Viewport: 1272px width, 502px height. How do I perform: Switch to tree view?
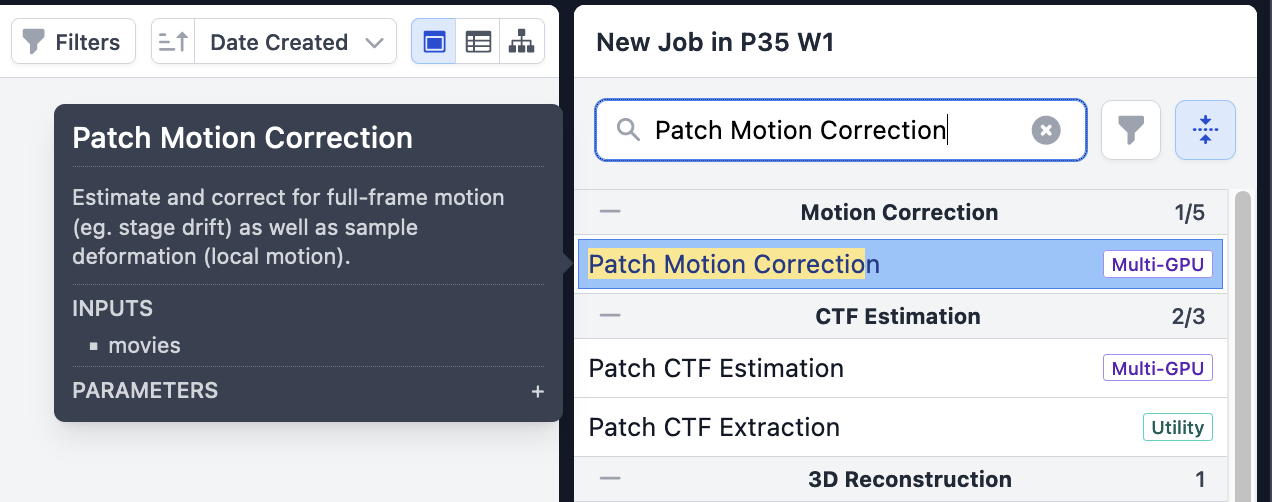point(521,42)
